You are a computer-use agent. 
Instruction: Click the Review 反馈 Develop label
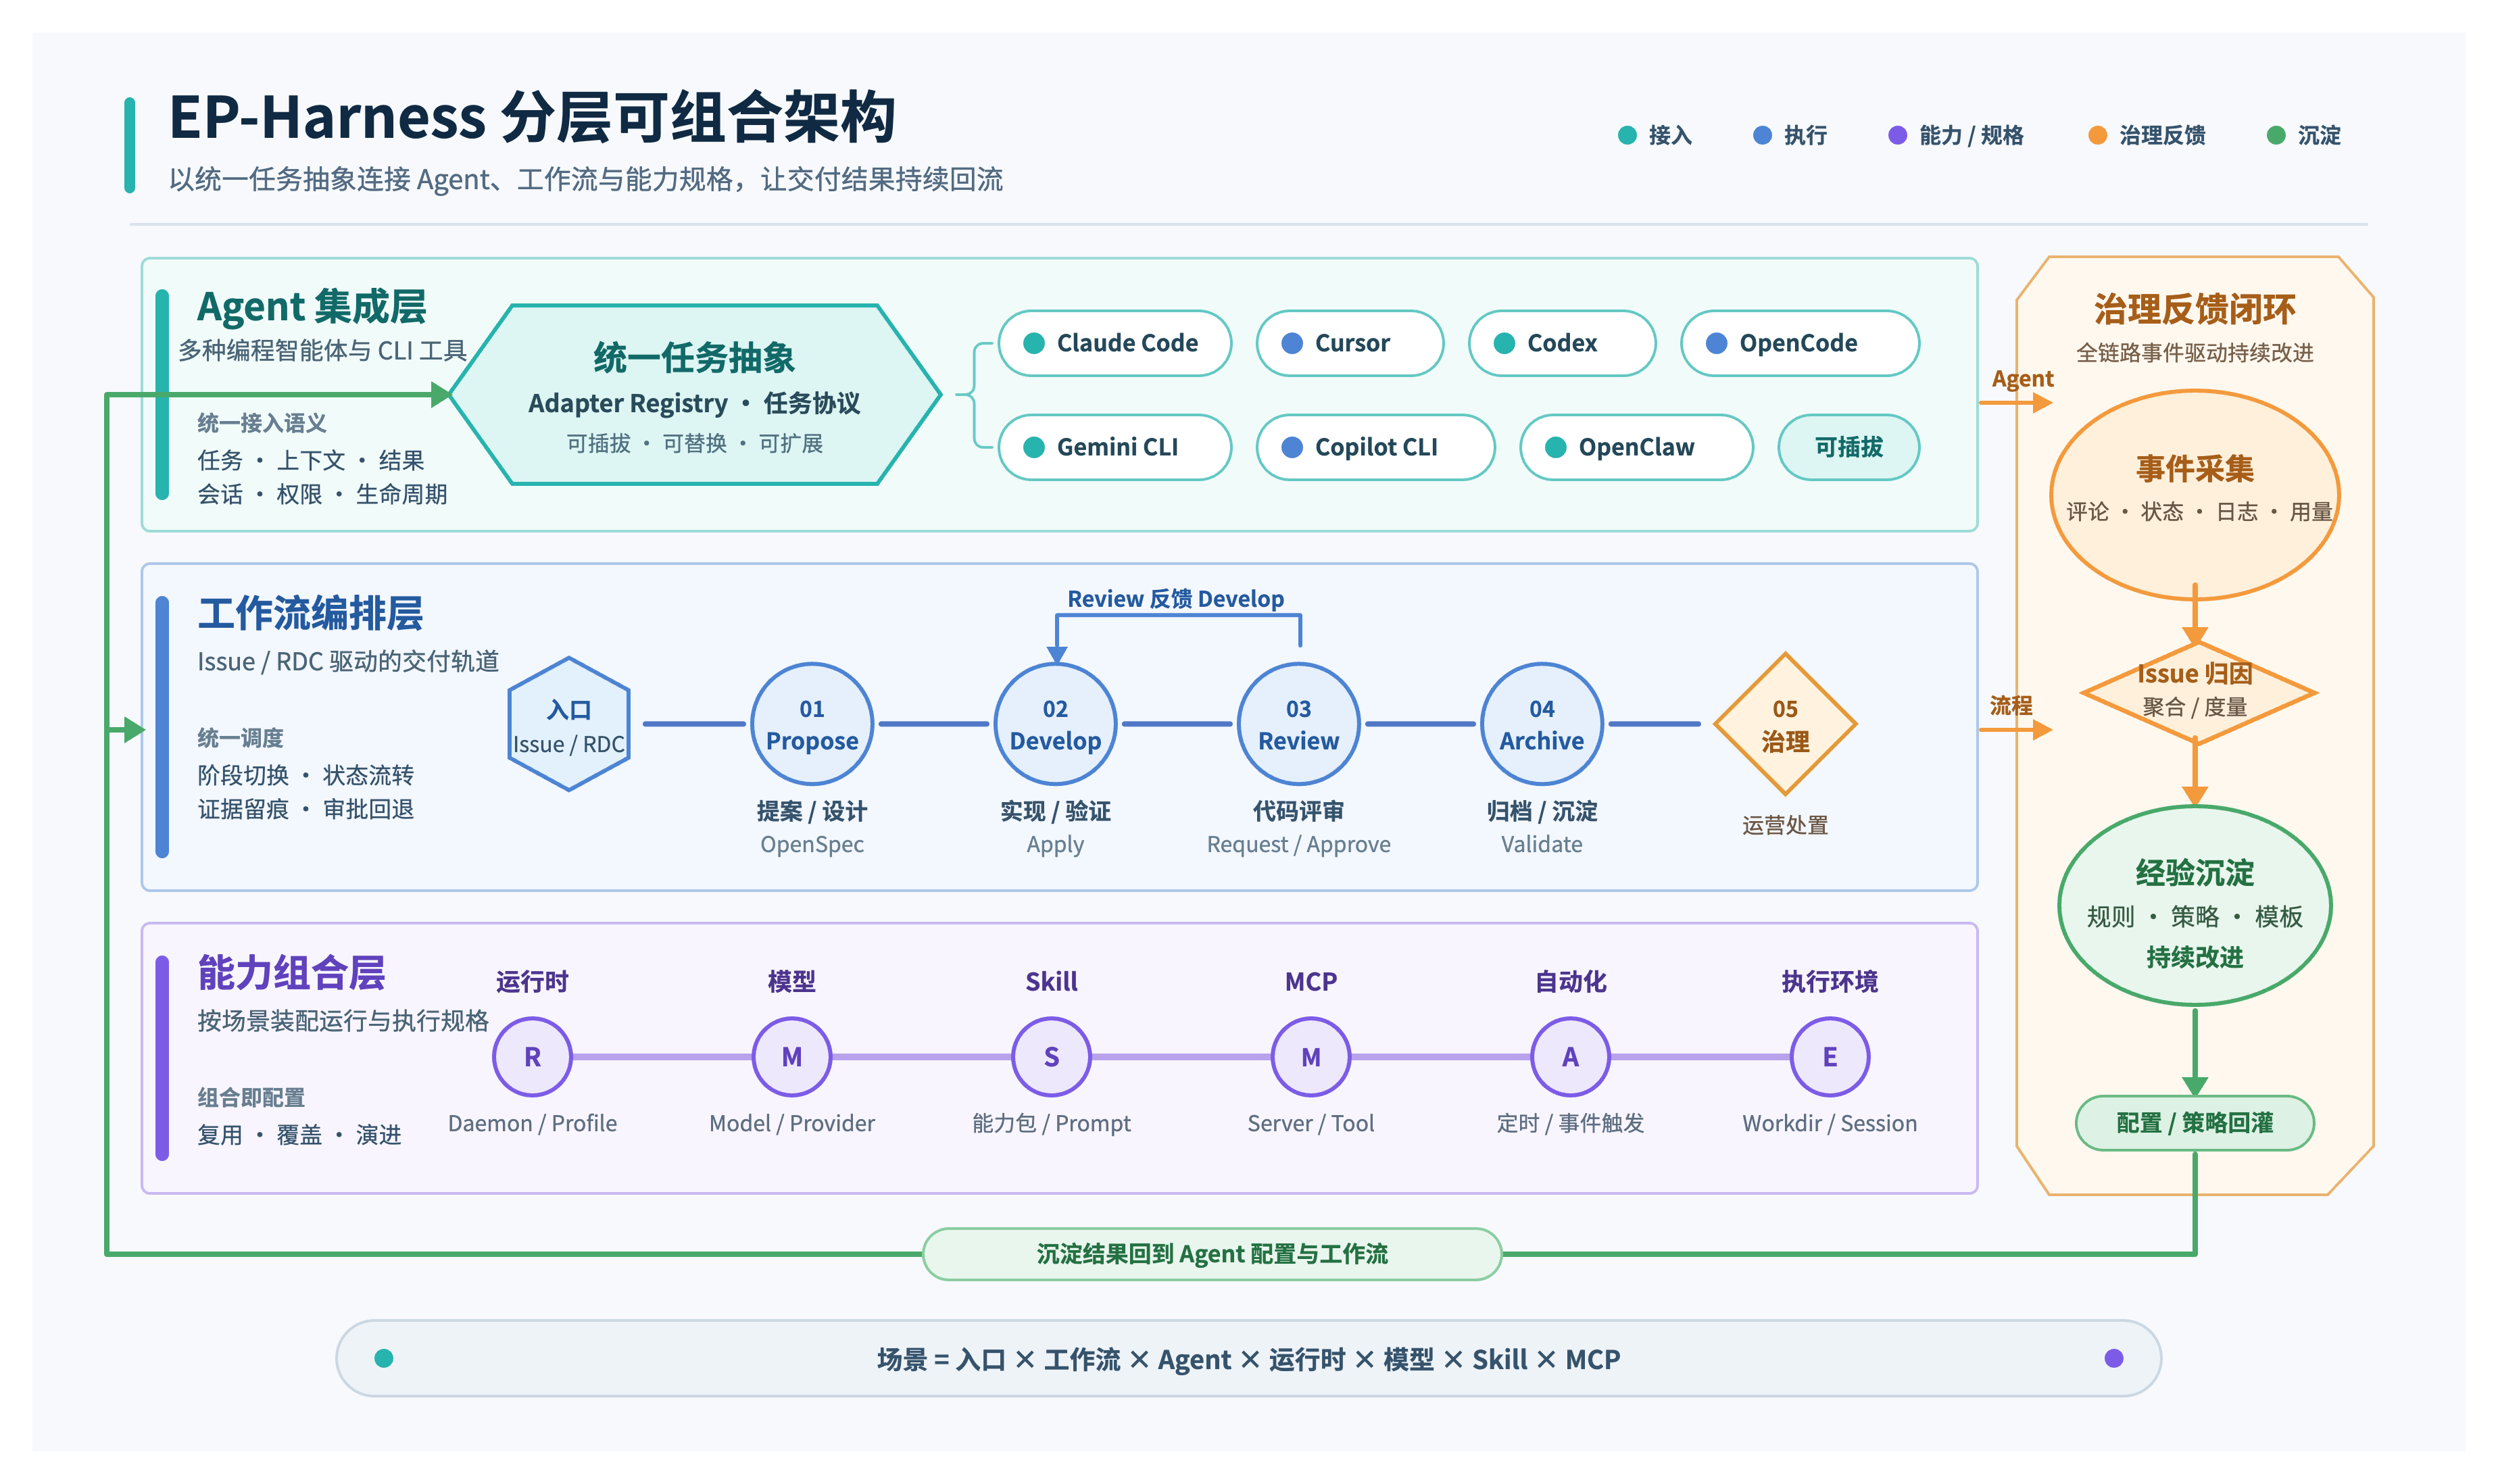click(1175, 598)
